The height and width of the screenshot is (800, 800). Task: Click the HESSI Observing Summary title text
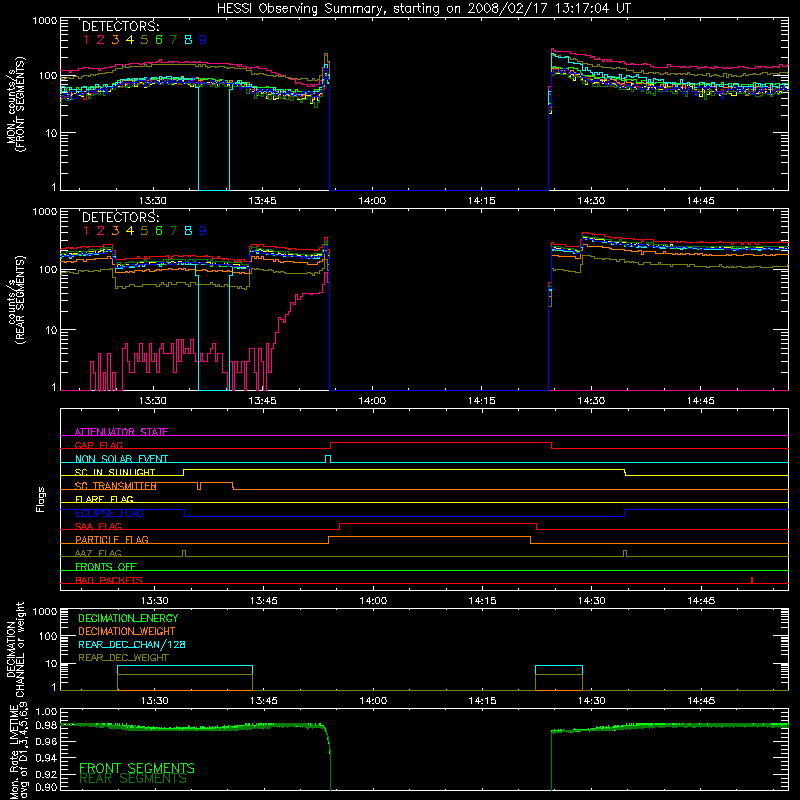424,9
